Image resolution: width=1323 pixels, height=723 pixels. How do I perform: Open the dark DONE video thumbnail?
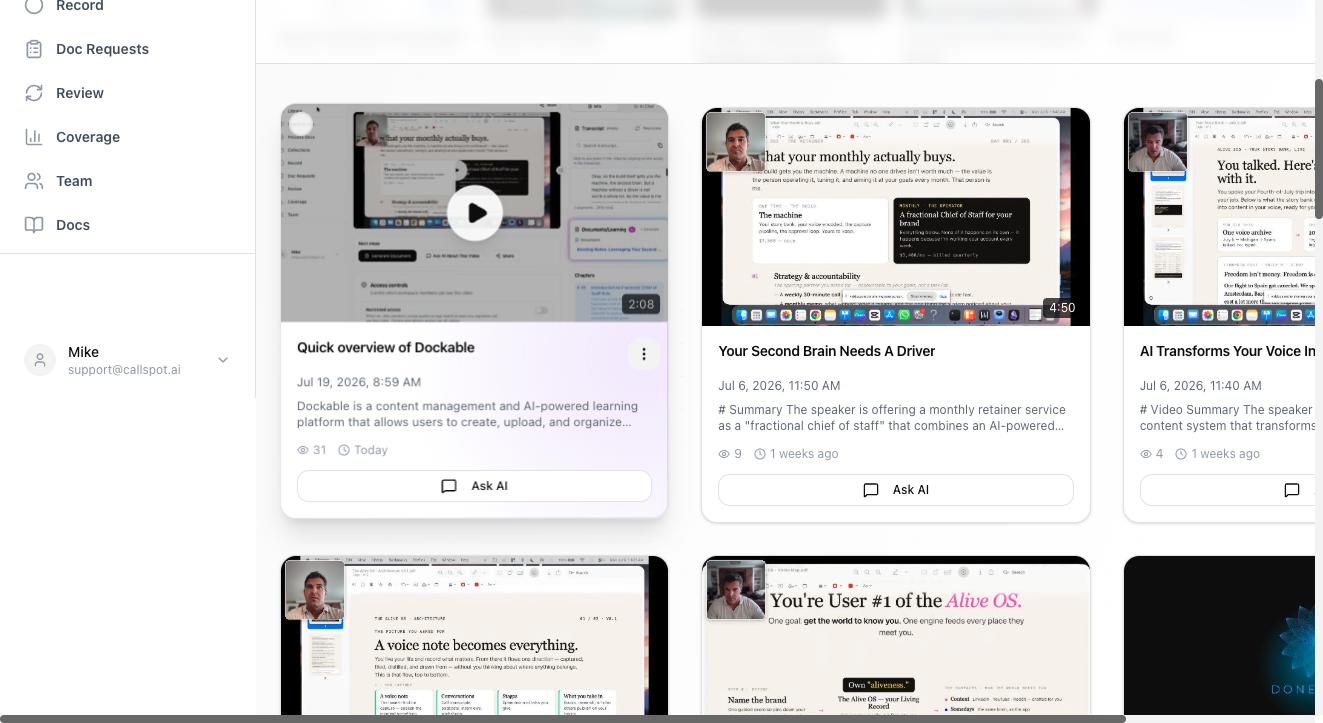[x=1219, y=636]
